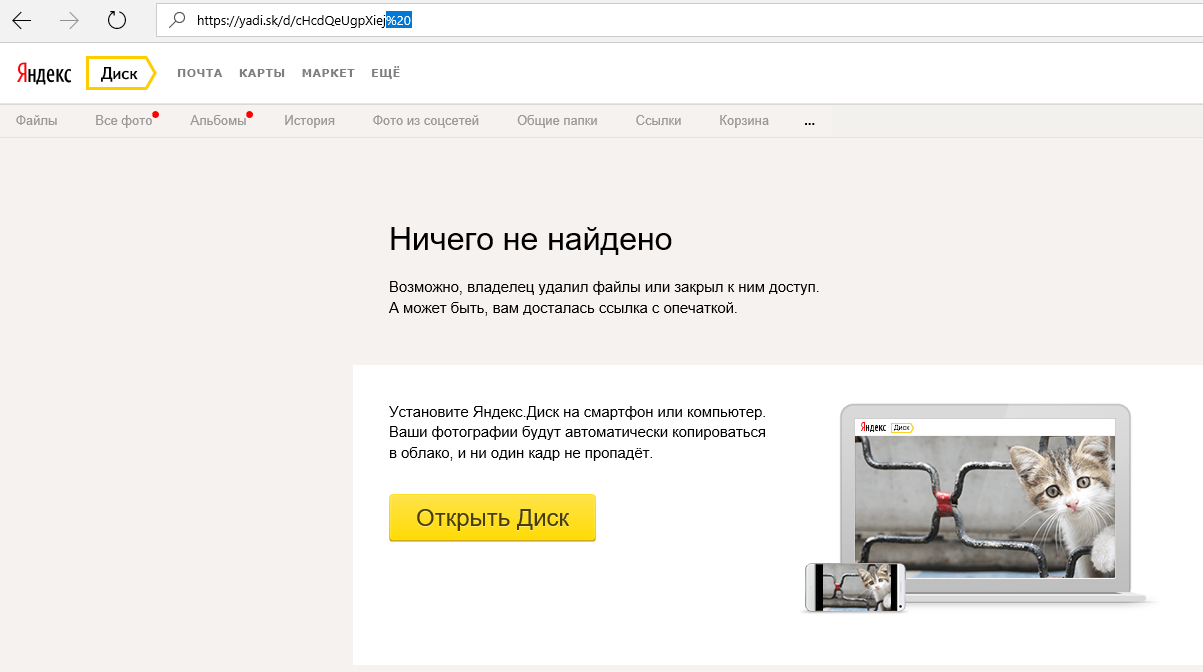Click the yellow Открыть Диск button
This screenshot has width=1203, height=672.
pyautogui.click(x=492, y=518)
